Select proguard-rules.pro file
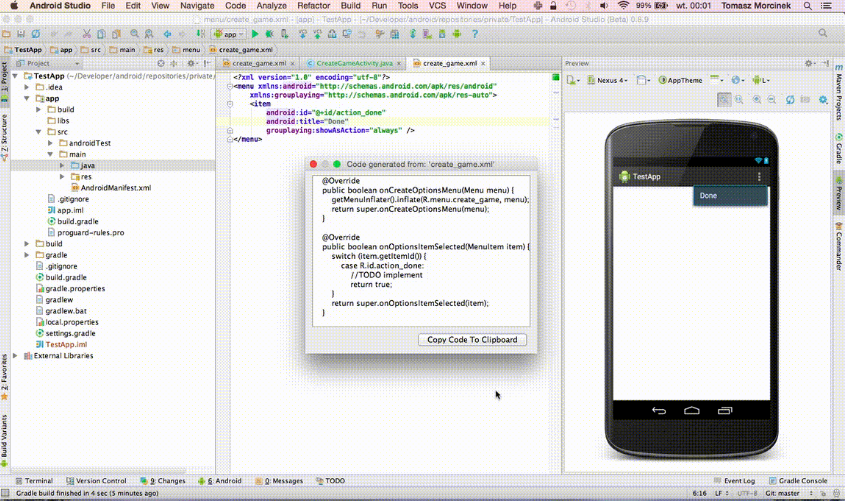This screenshot has height=501, width=847. (x=86, y=232)
